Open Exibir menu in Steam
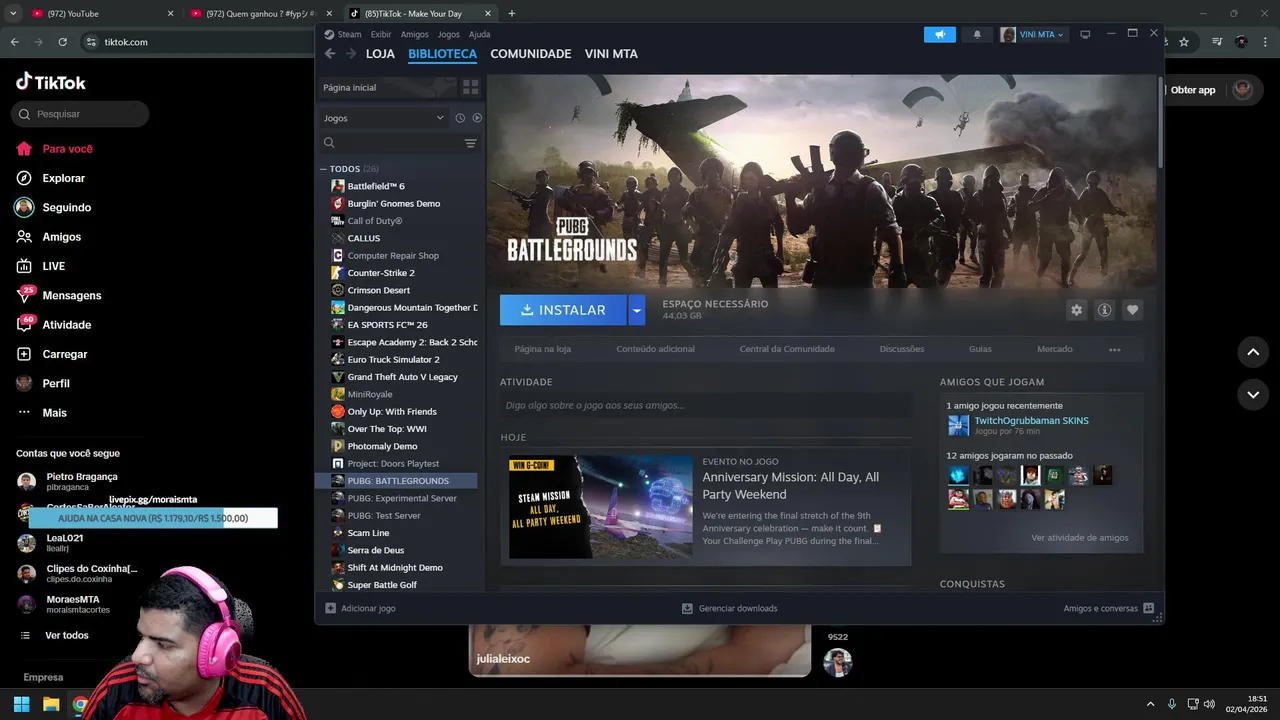The image size is (1280, 720). click(x=381, y=34)
